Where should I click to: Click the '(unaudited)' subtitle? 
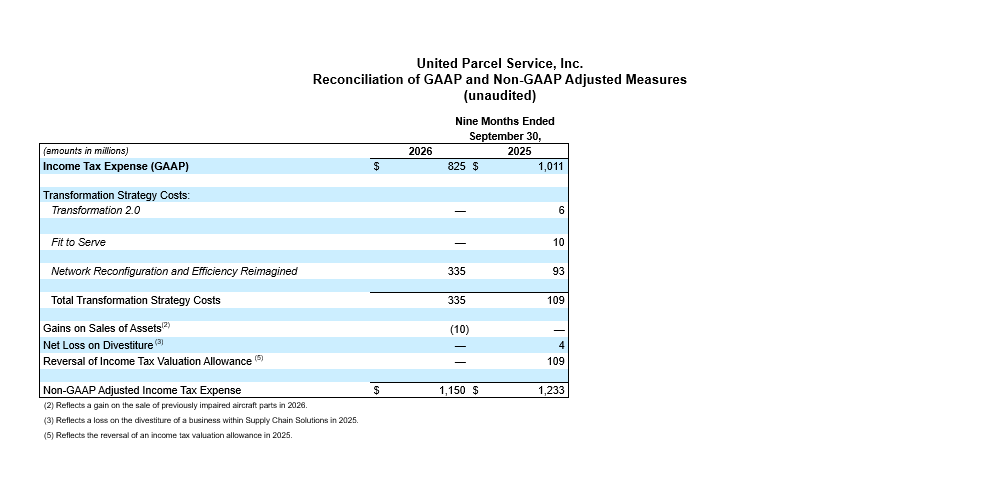coord(499,96)
